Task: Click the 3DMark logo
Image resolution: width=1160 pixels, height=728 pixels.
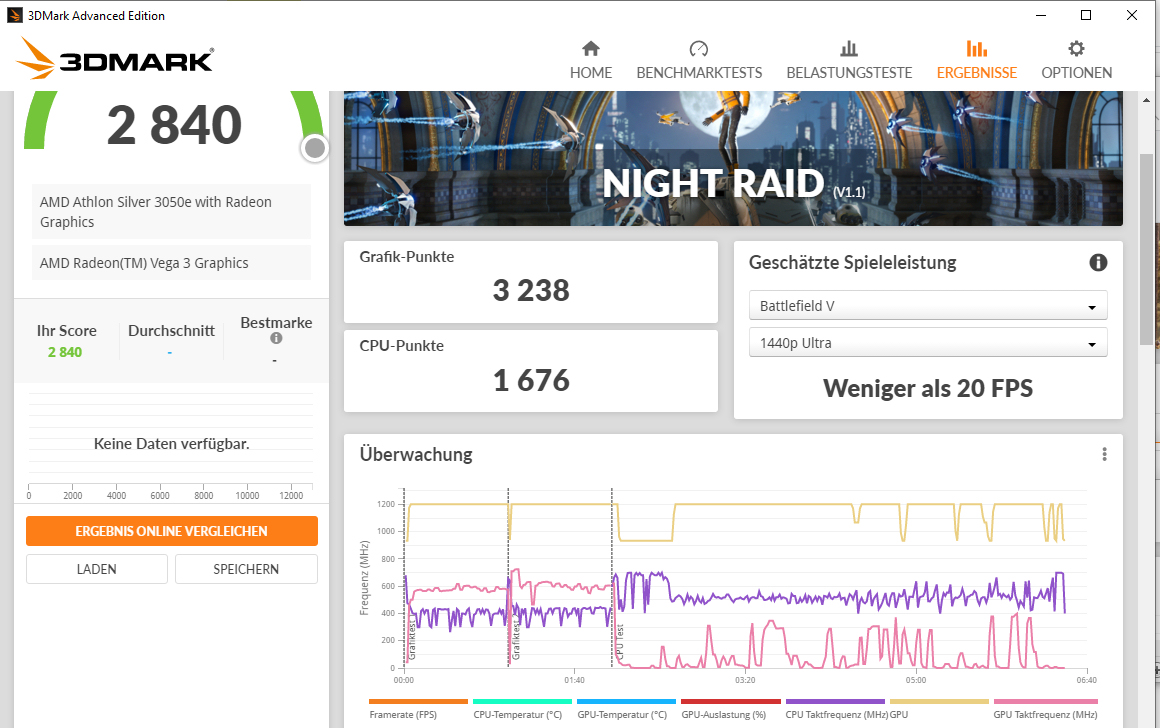Action: 115,58
